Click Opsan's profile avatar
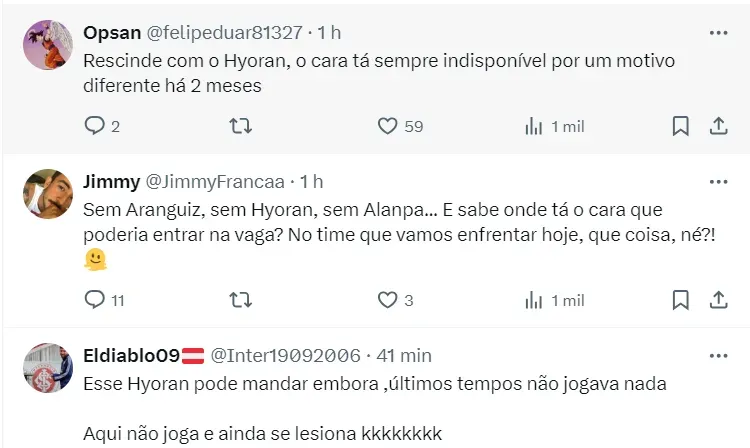Image resolution: width=750 pixels, height=448 pixels. point(47,45)
